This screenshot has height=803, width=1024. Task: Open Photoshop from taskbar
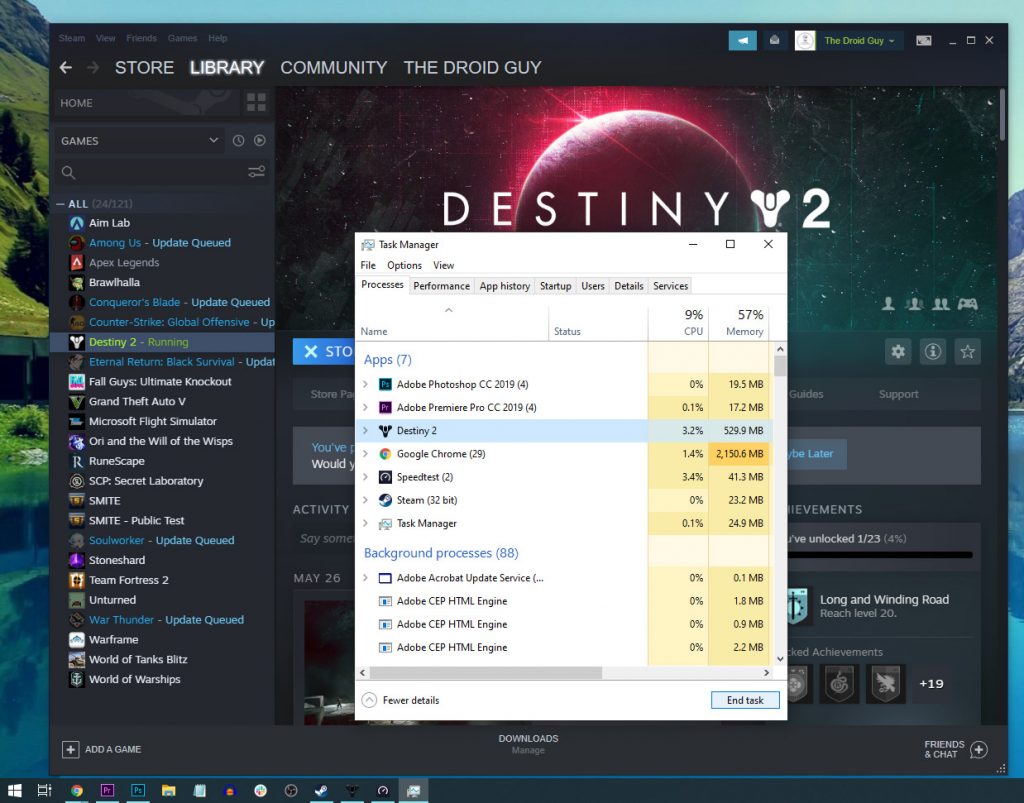click(138, 791)
